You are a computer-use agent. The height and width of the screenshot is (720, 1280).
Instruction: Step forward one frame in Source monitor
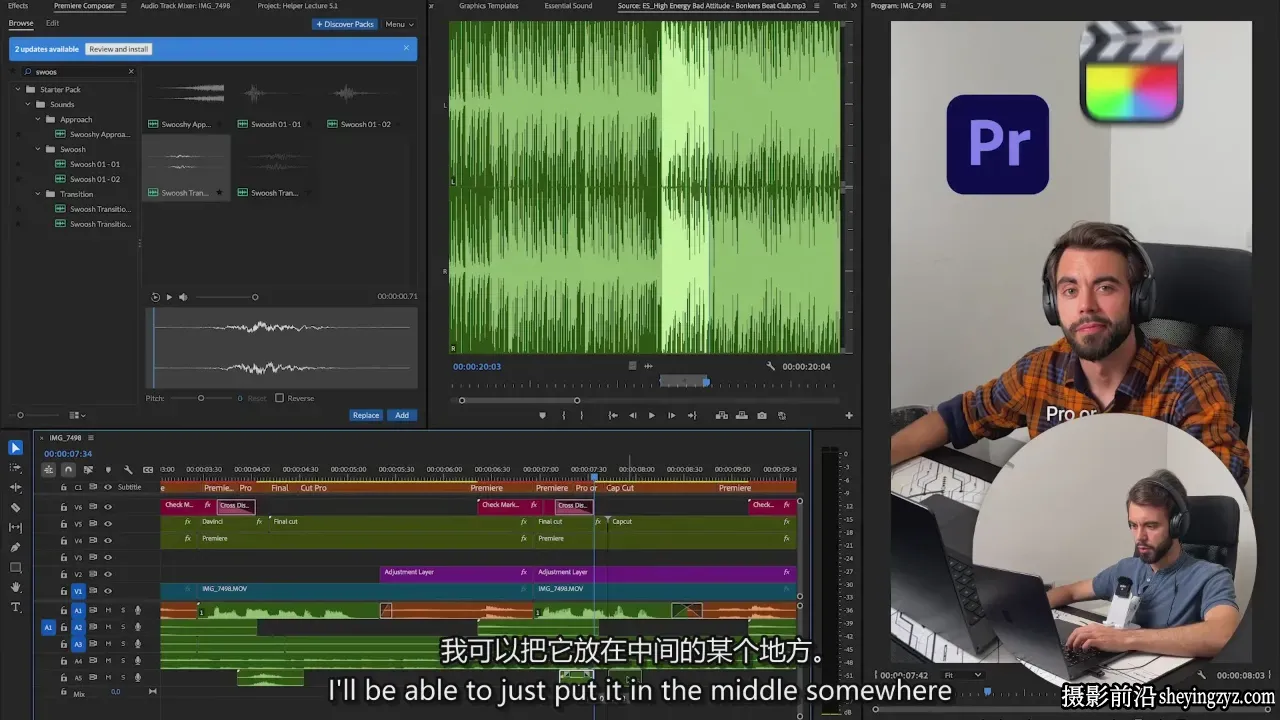coord(671,415)
